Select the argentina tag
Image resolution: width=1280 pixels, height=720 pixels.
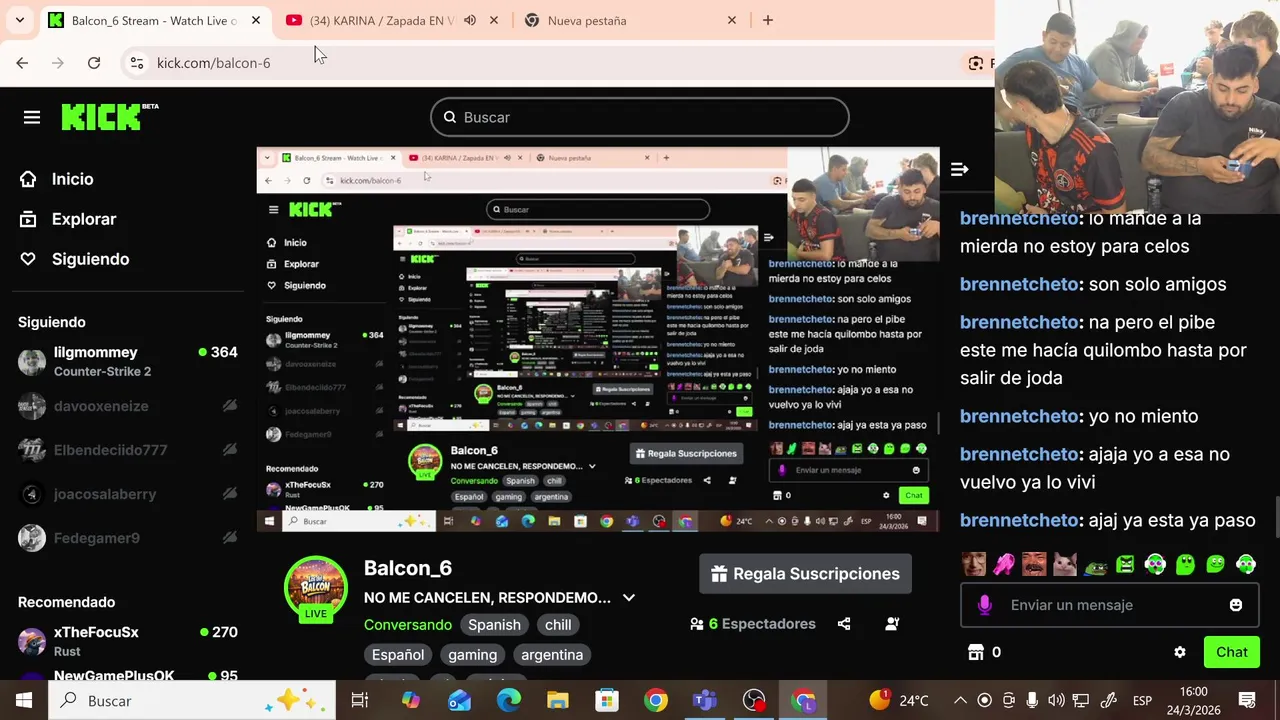pos(552,655)
